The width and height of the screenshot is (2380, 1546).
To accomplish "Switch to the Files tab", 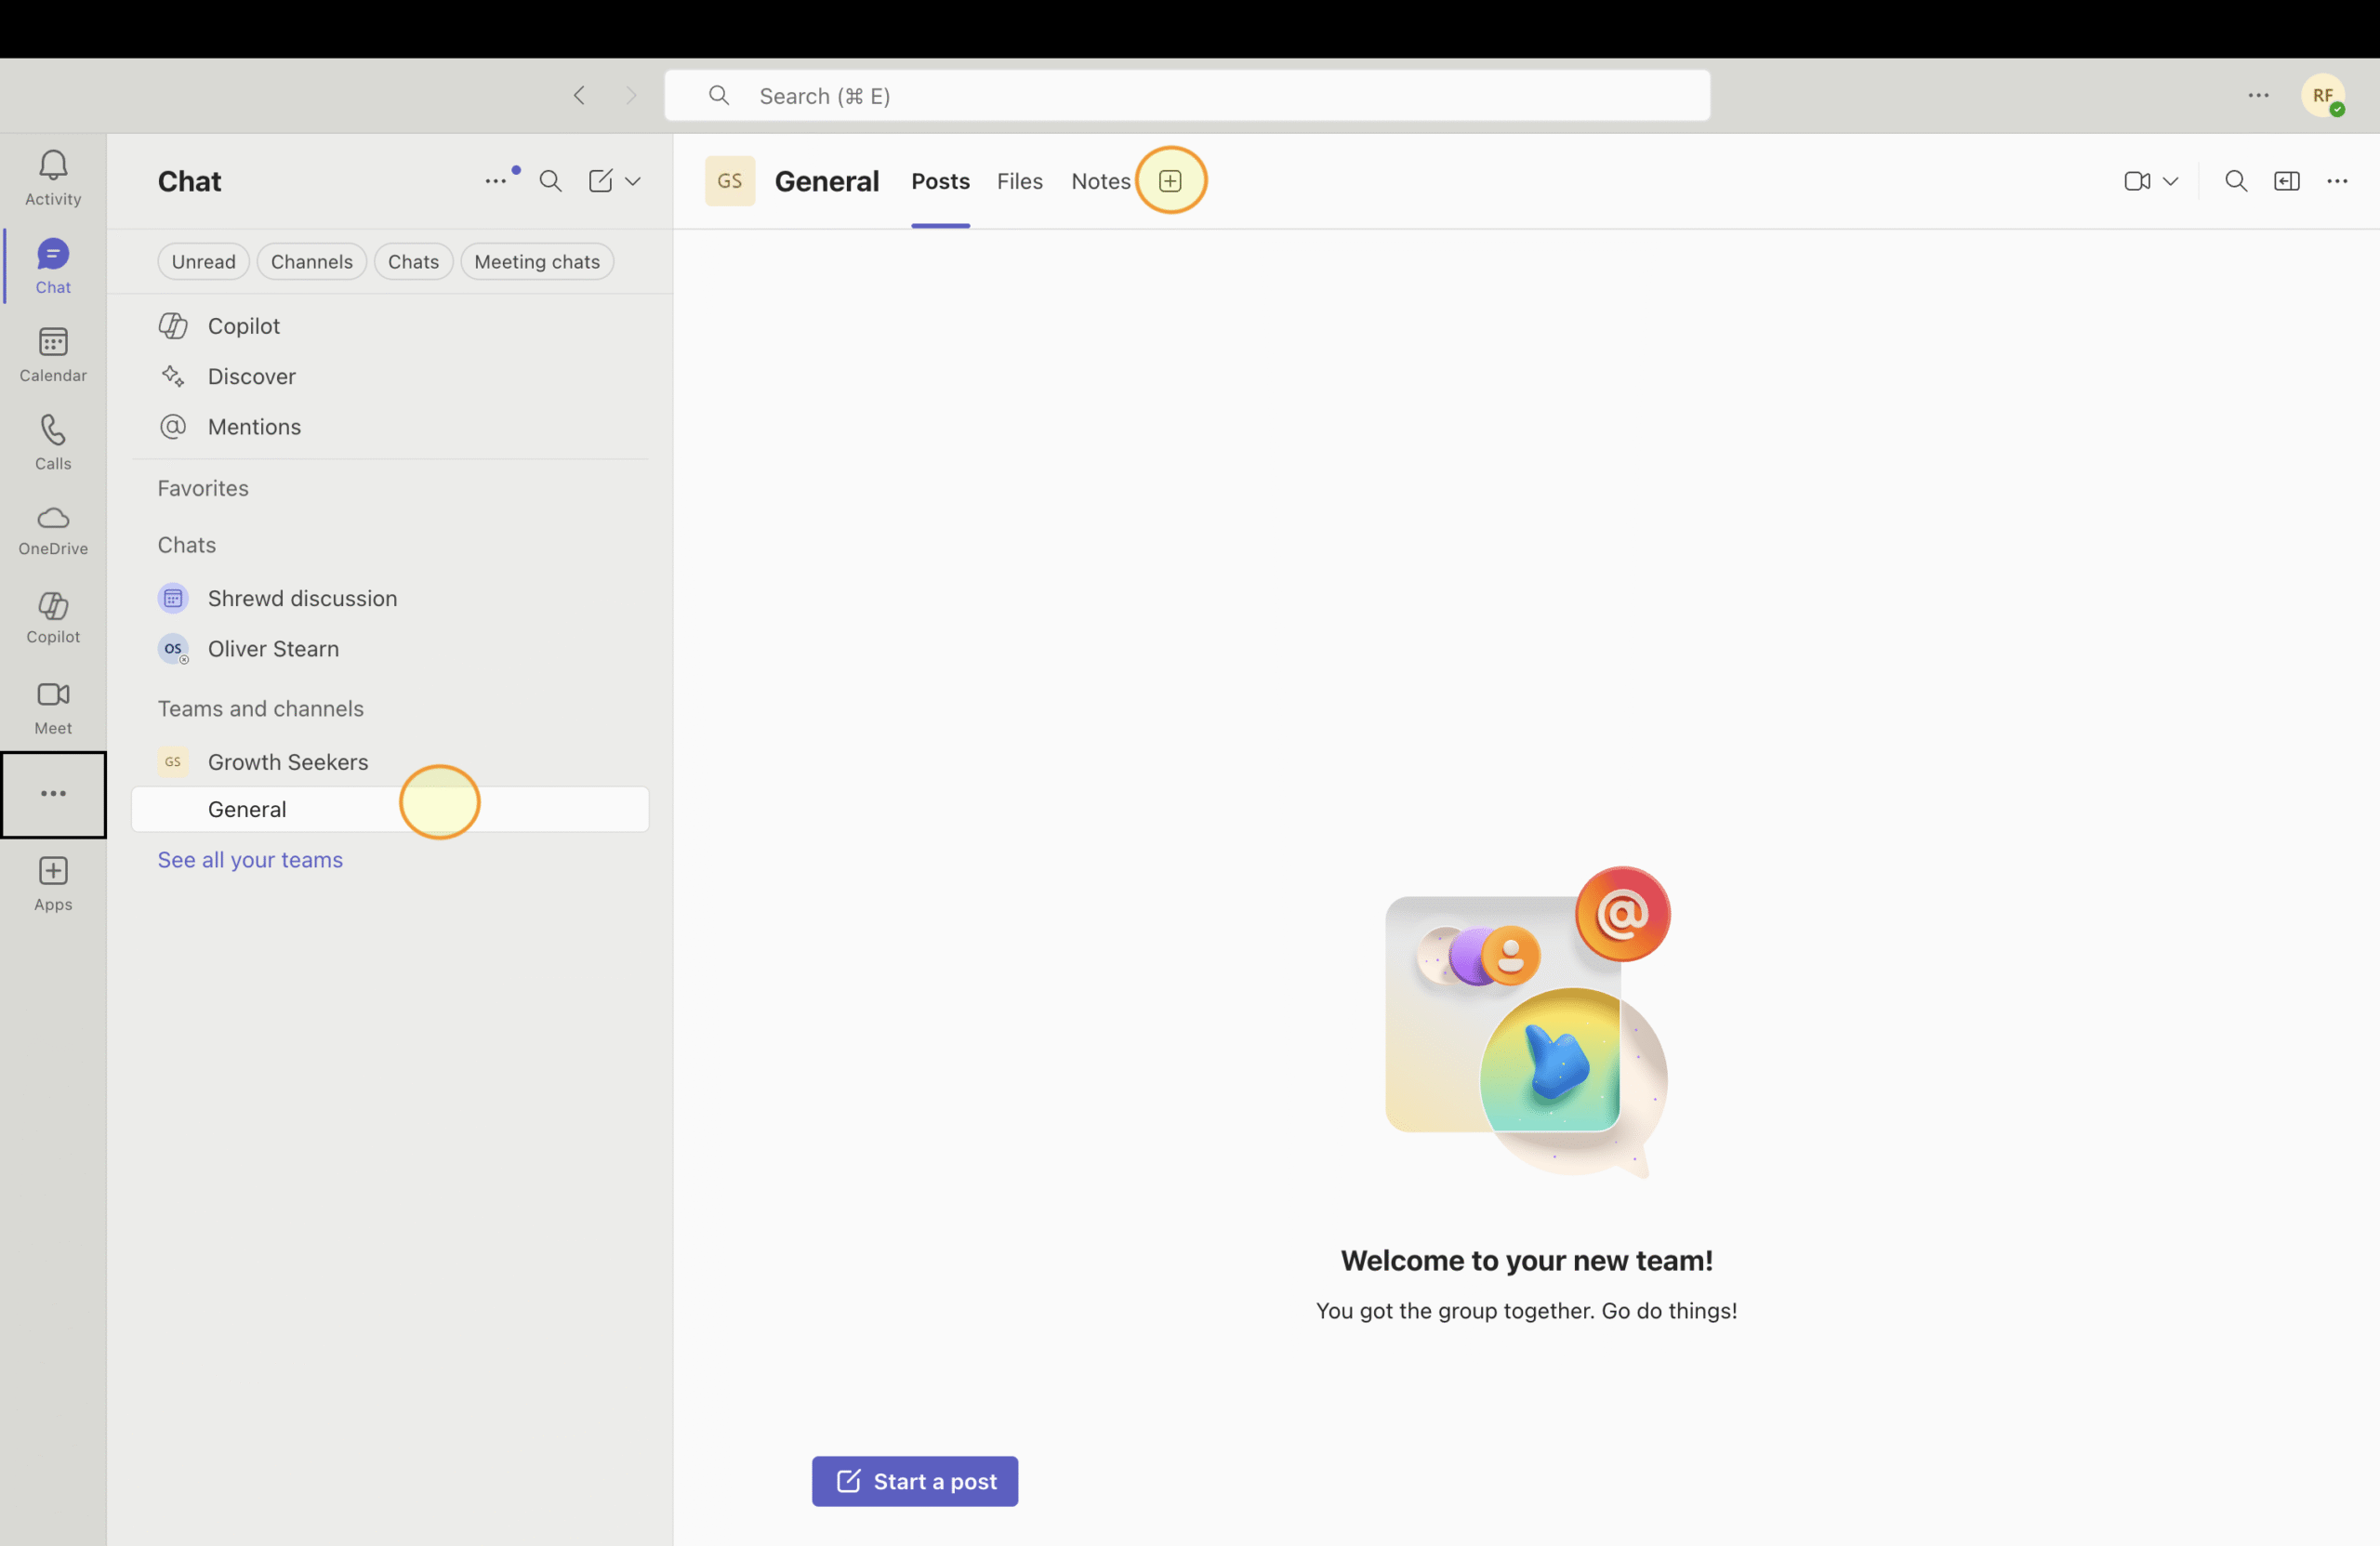I will (x=1019, y=181).
